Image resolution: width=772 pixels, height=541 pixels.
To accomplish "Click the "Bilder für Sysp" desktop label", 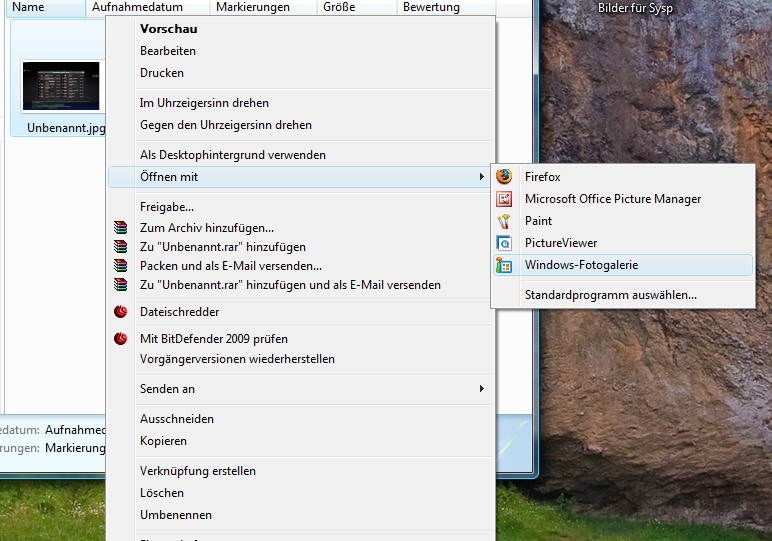I will click(x=635, y=8).
